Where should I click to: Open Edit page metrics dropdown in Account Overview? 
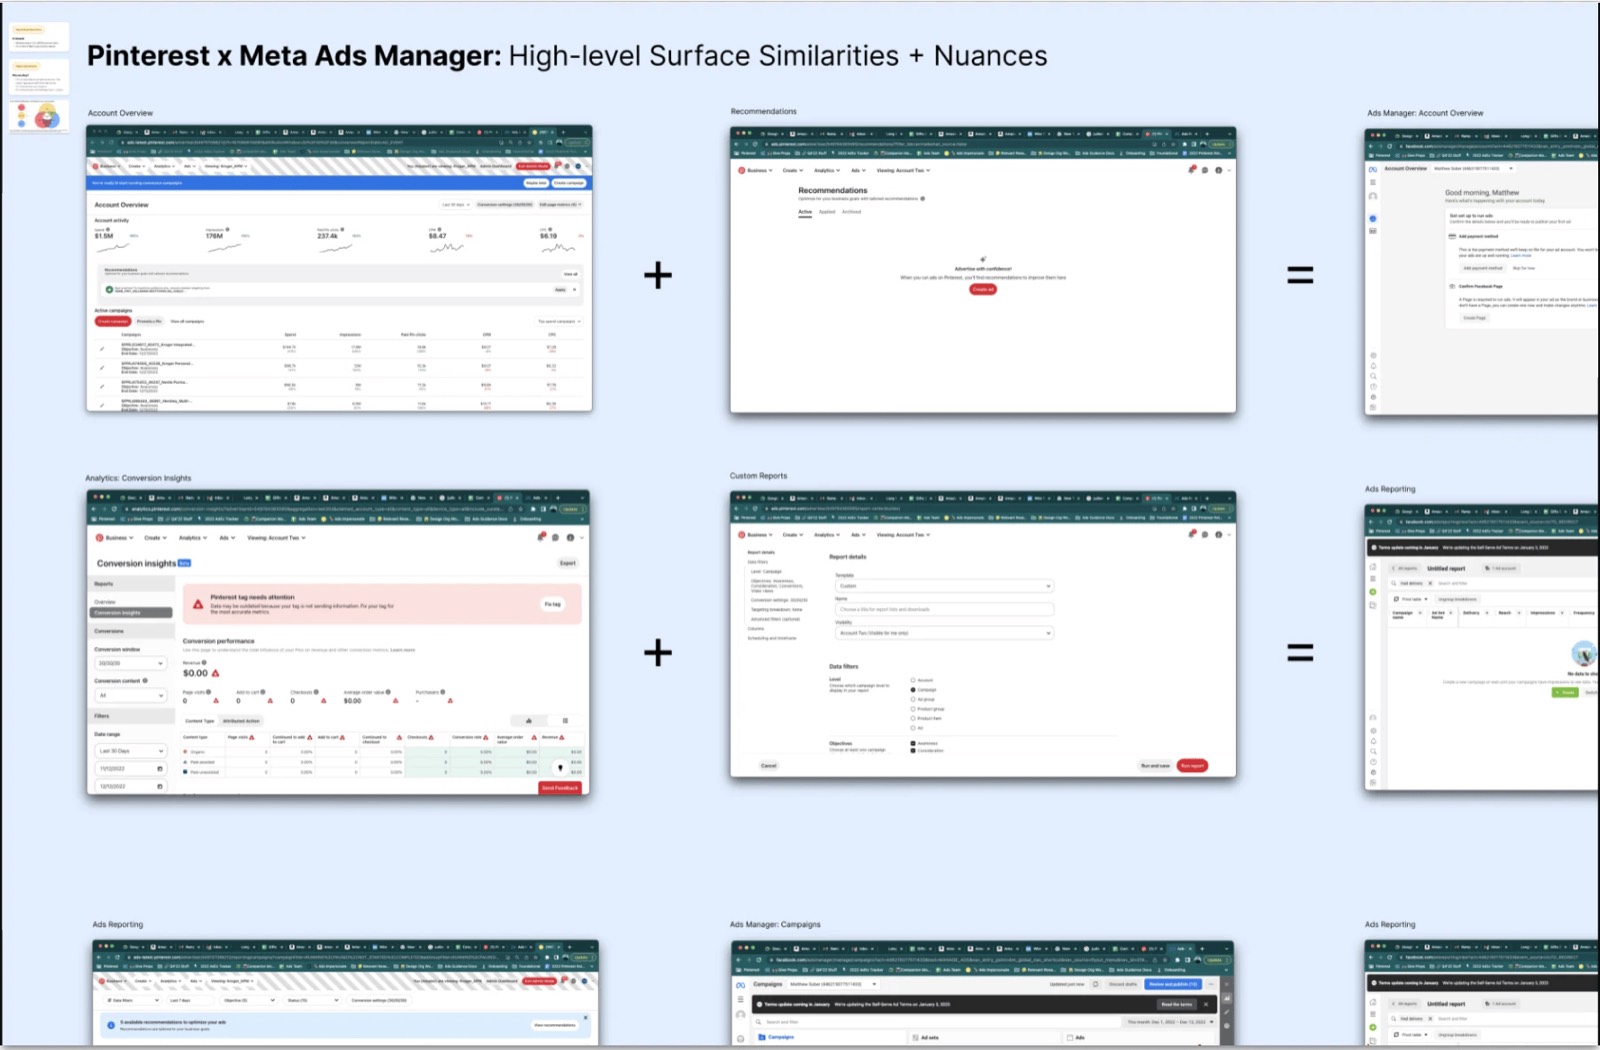(x=560, y=204)
